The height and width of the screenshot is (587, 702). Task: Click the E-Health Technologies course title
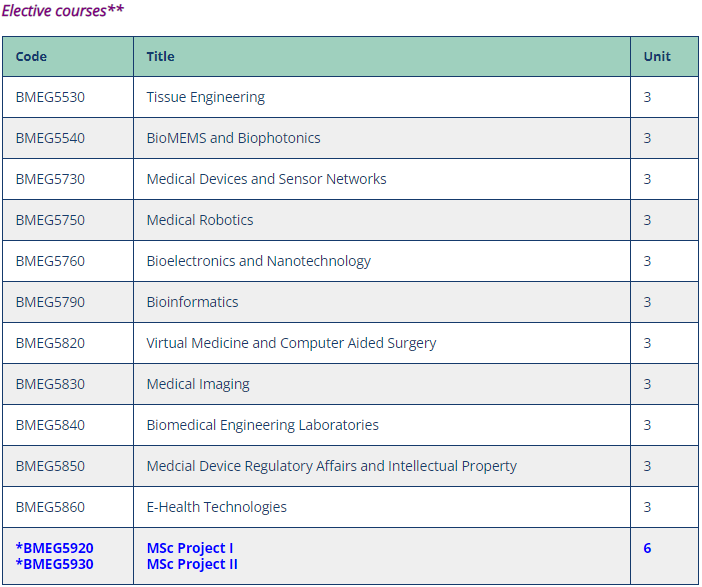pos(217,507)
